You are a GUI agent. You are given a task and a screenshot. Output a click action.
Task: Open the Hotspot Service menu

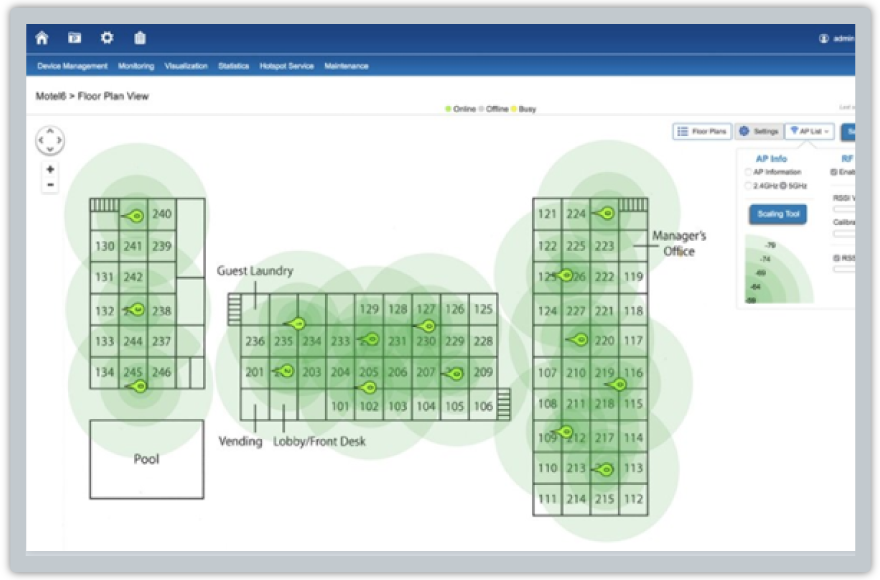(x=286, y=66)
